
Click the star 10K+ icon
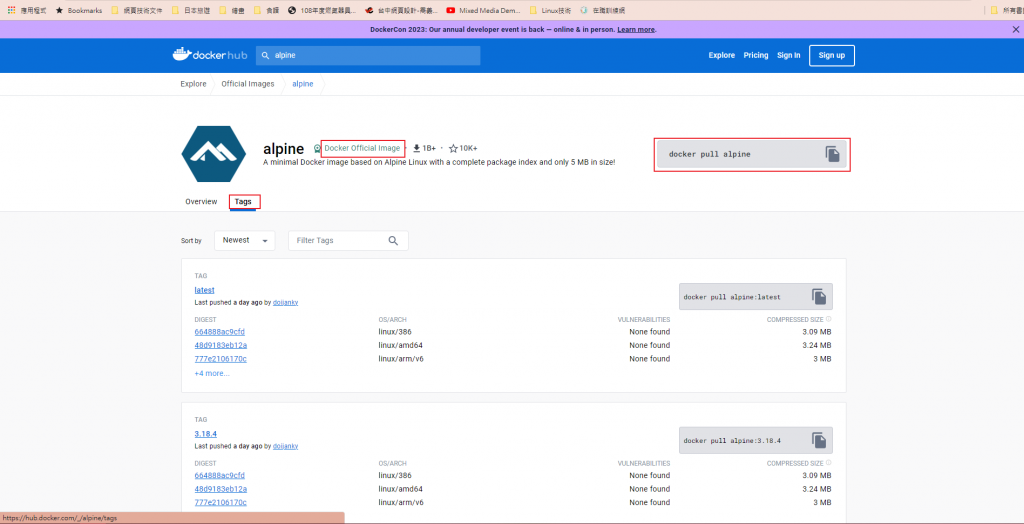(x=453, y=148)
